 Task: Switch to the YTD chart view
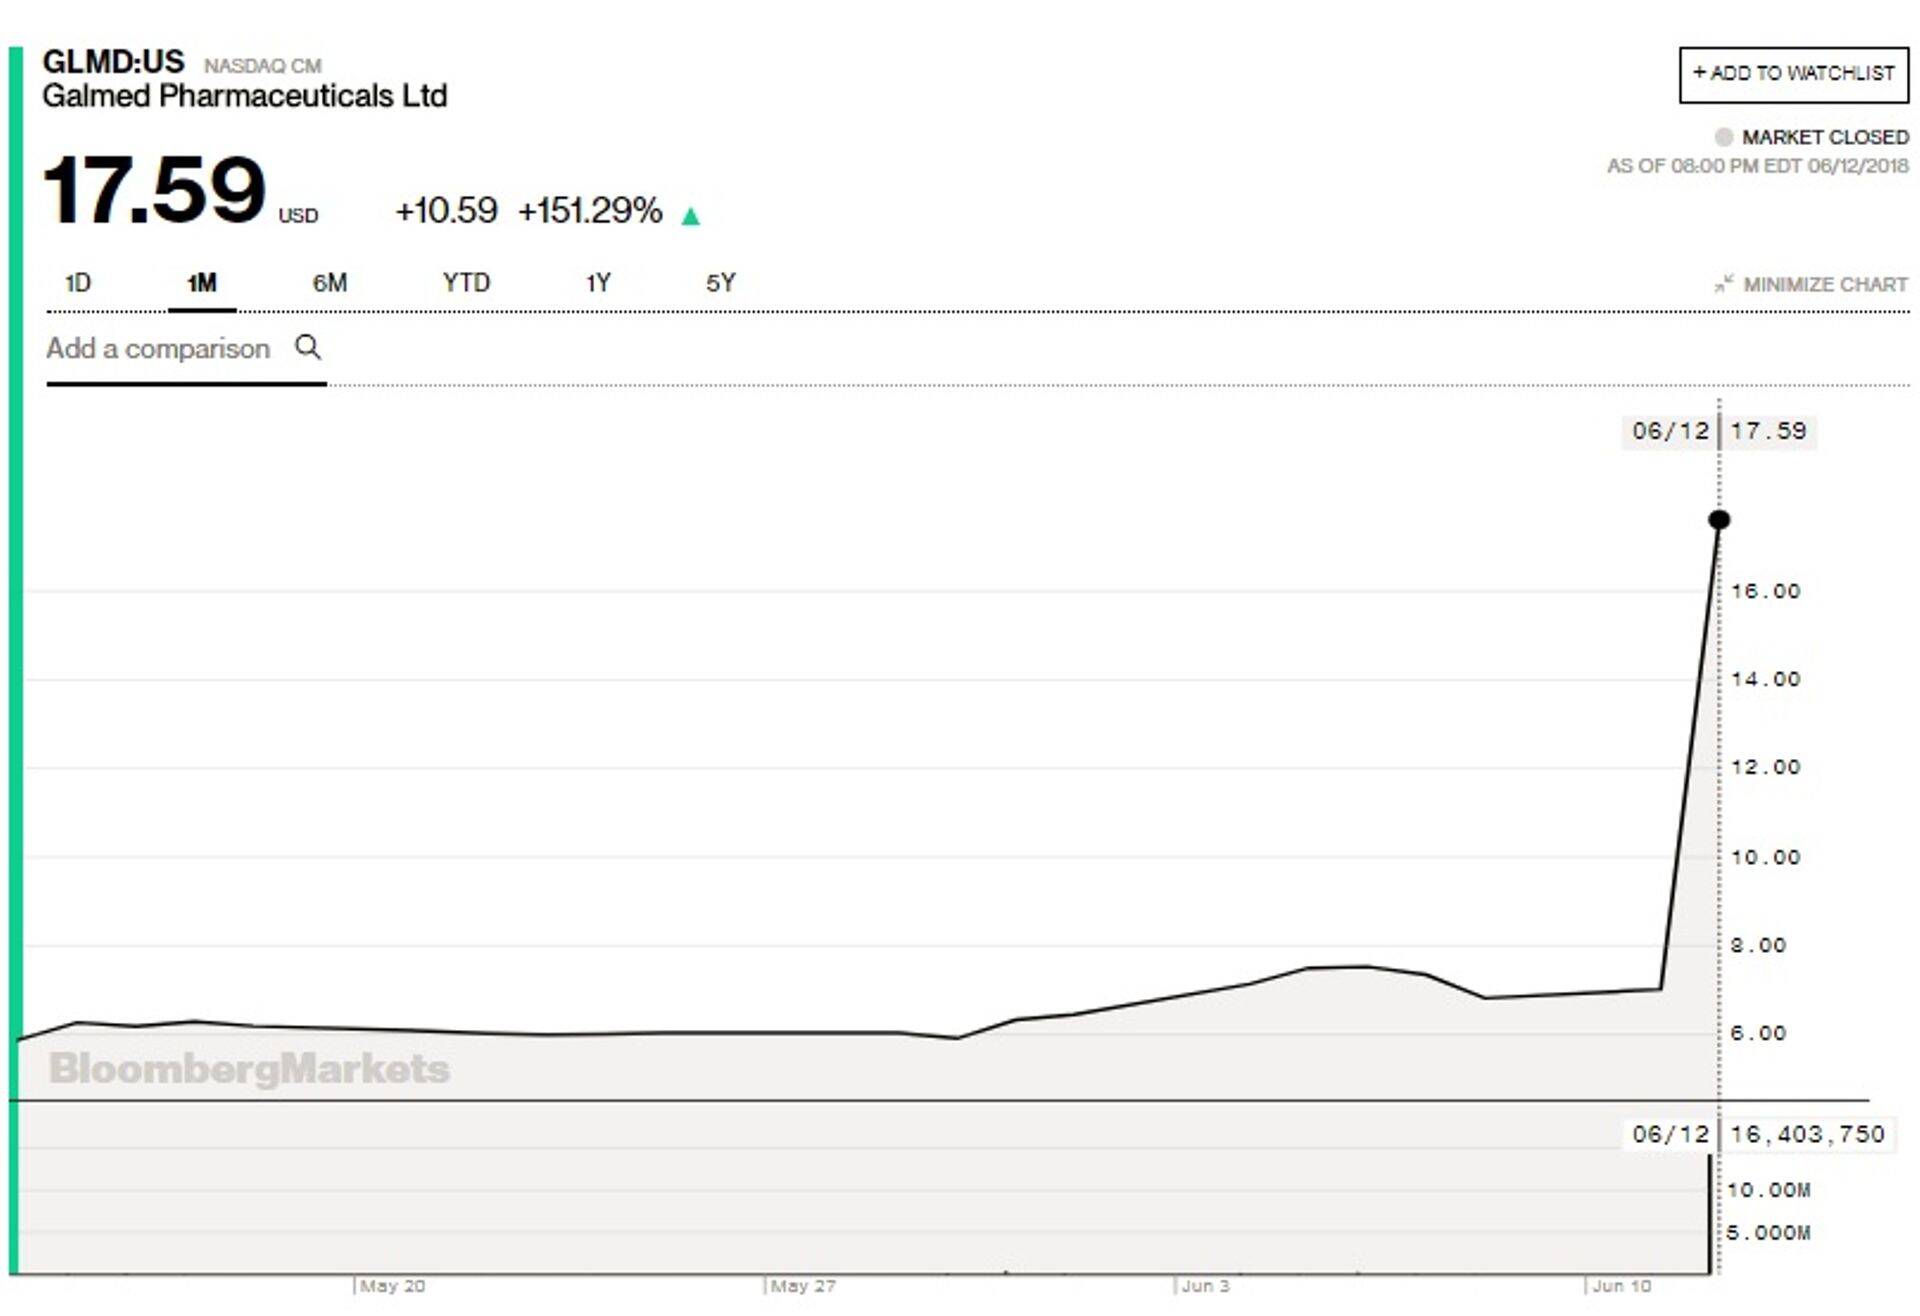click(x=466, y=283)
